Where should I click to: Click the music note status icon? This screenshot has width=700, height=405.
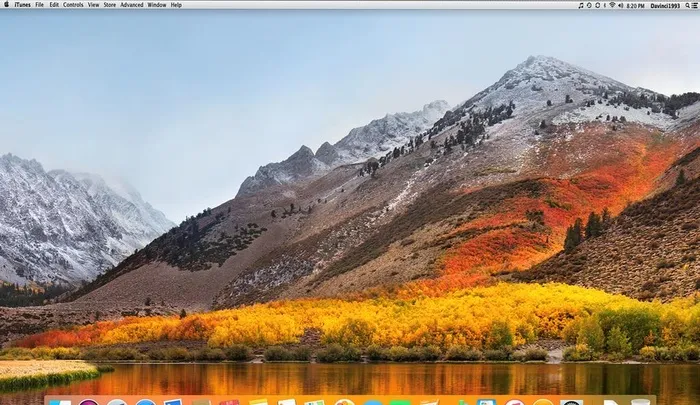coord(581,6)
